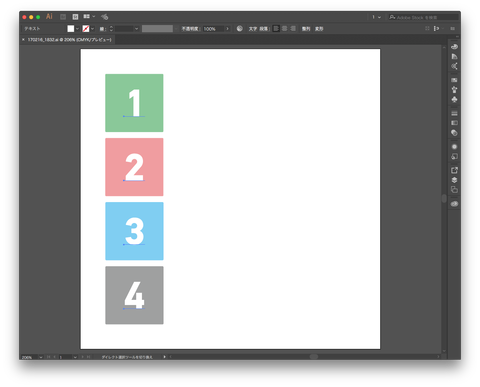Open the Stroke panel lines icon
The image size is (480, 387).
(454, 113)
